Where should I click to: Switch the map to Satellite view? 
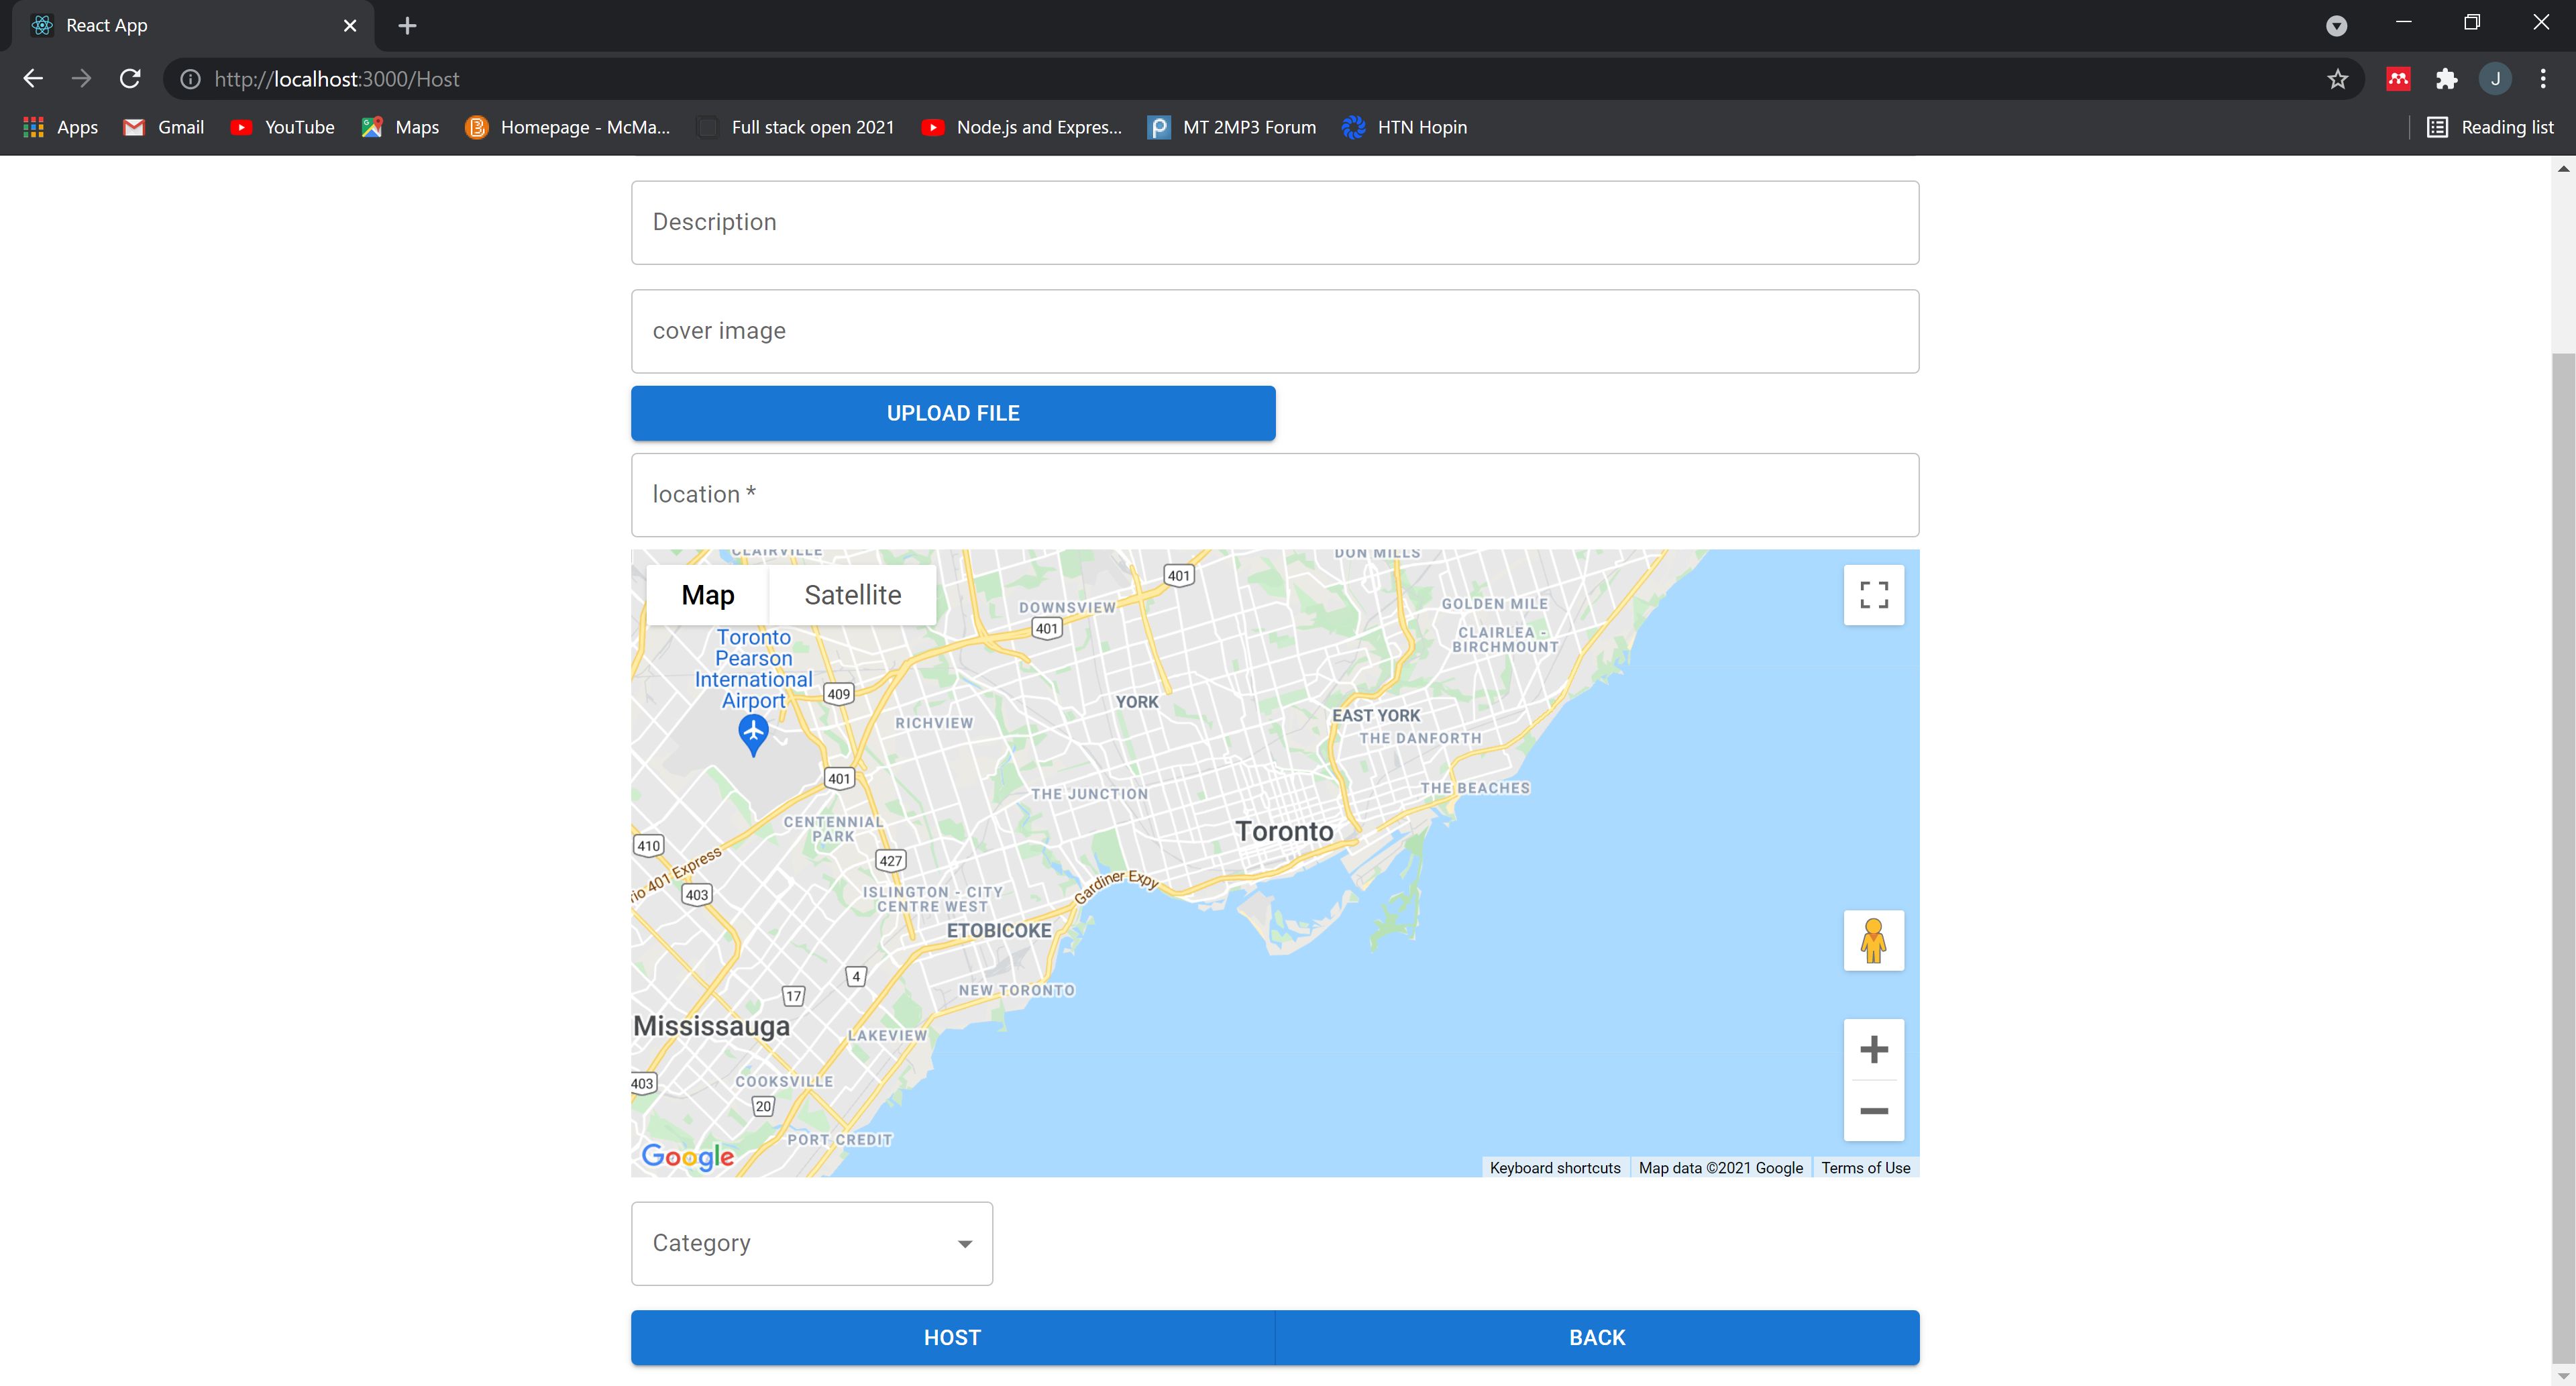point(852,595)
